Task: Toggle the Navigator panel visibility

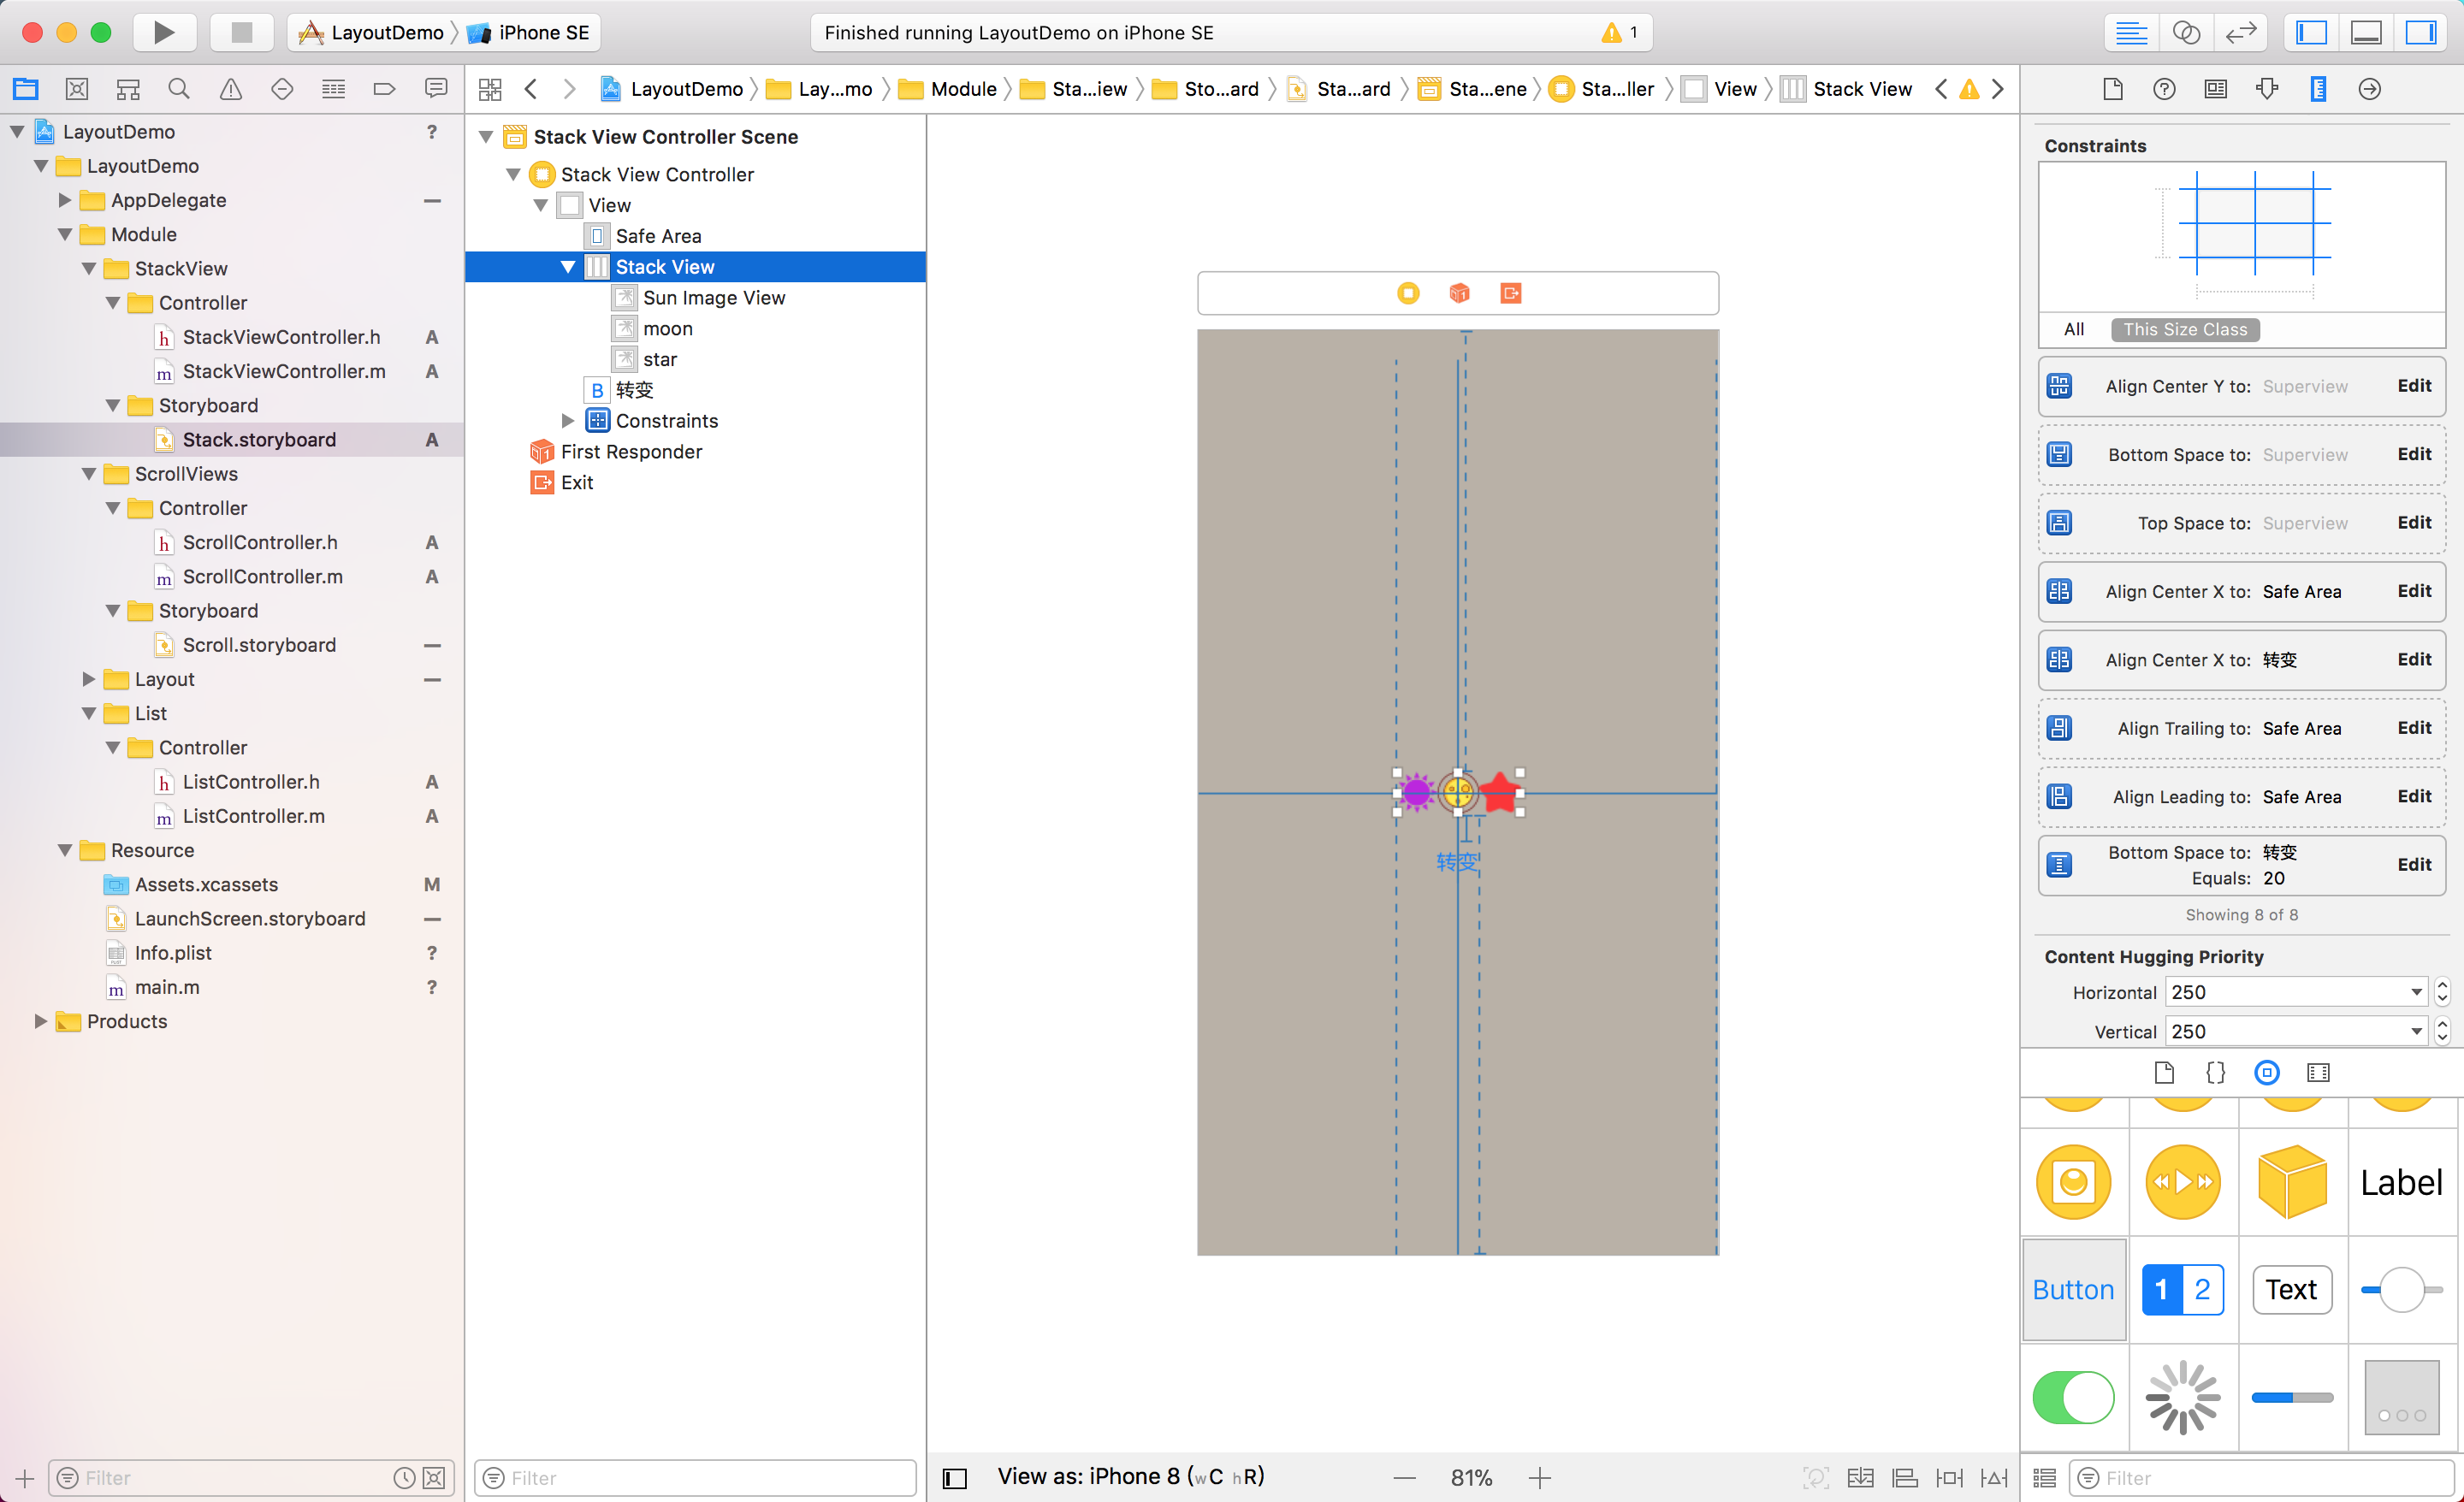Action: 2312,32
